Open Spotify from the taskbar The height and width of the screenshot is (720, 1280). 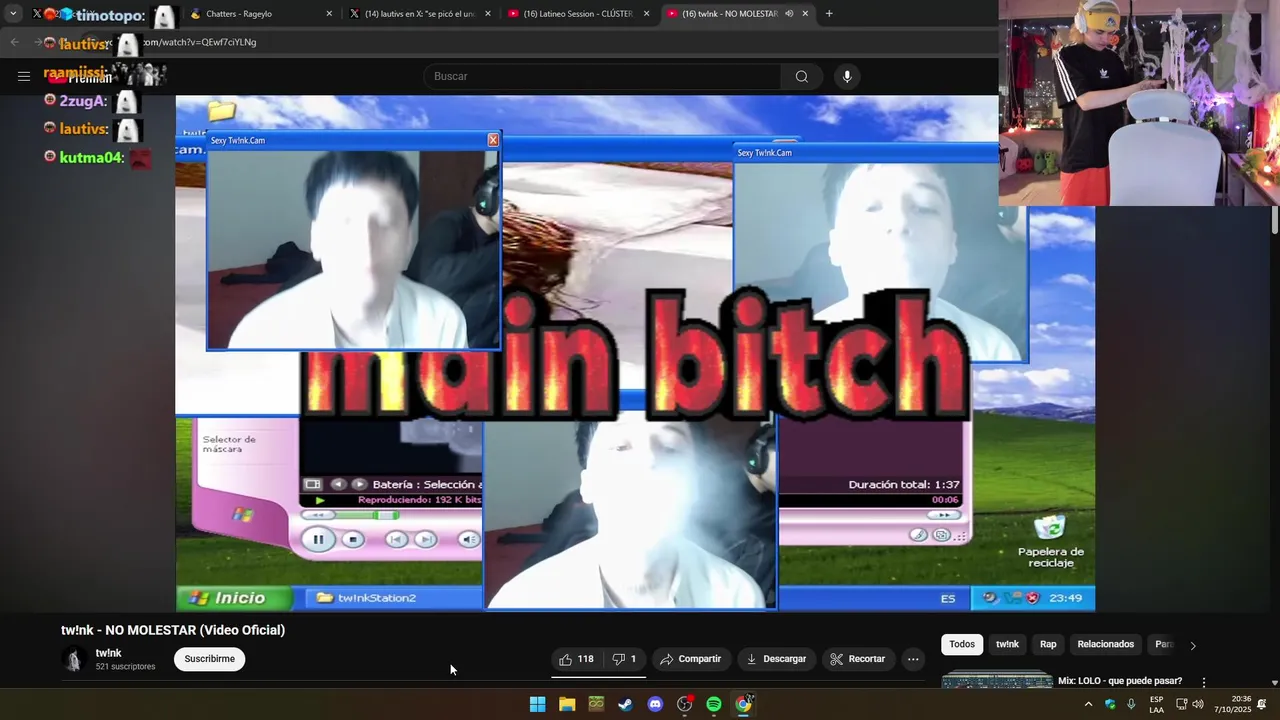[x=714, y=704]
